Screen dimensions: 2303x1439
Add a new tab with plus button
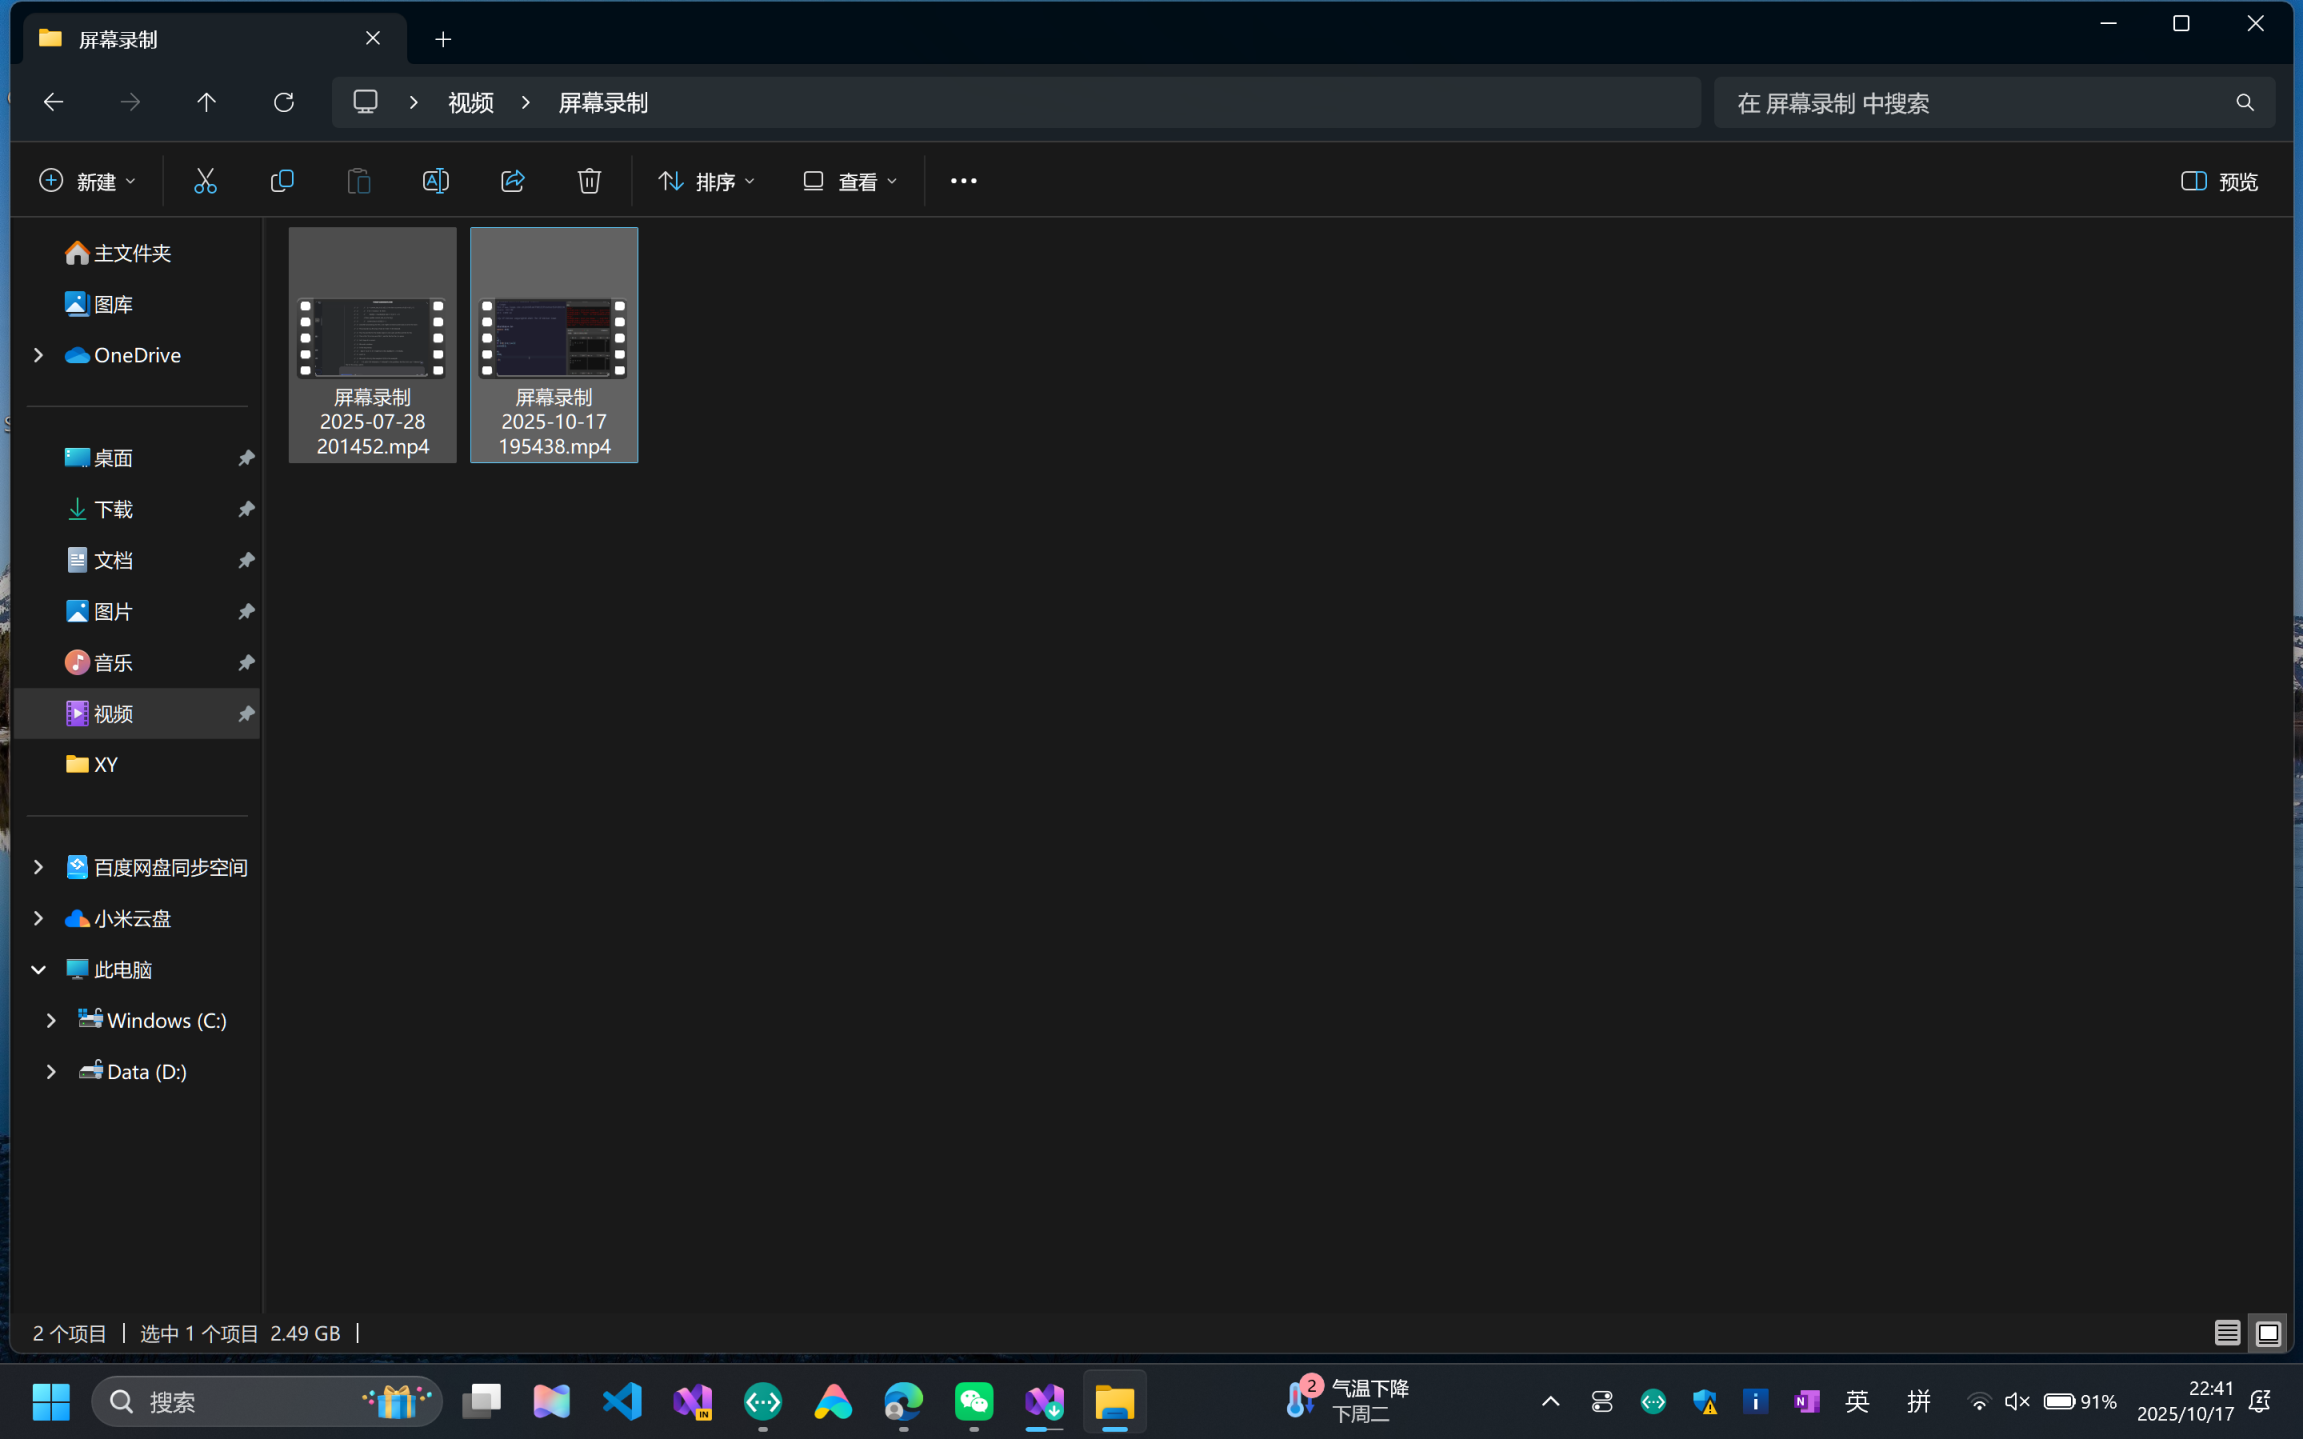click(443, 39)
